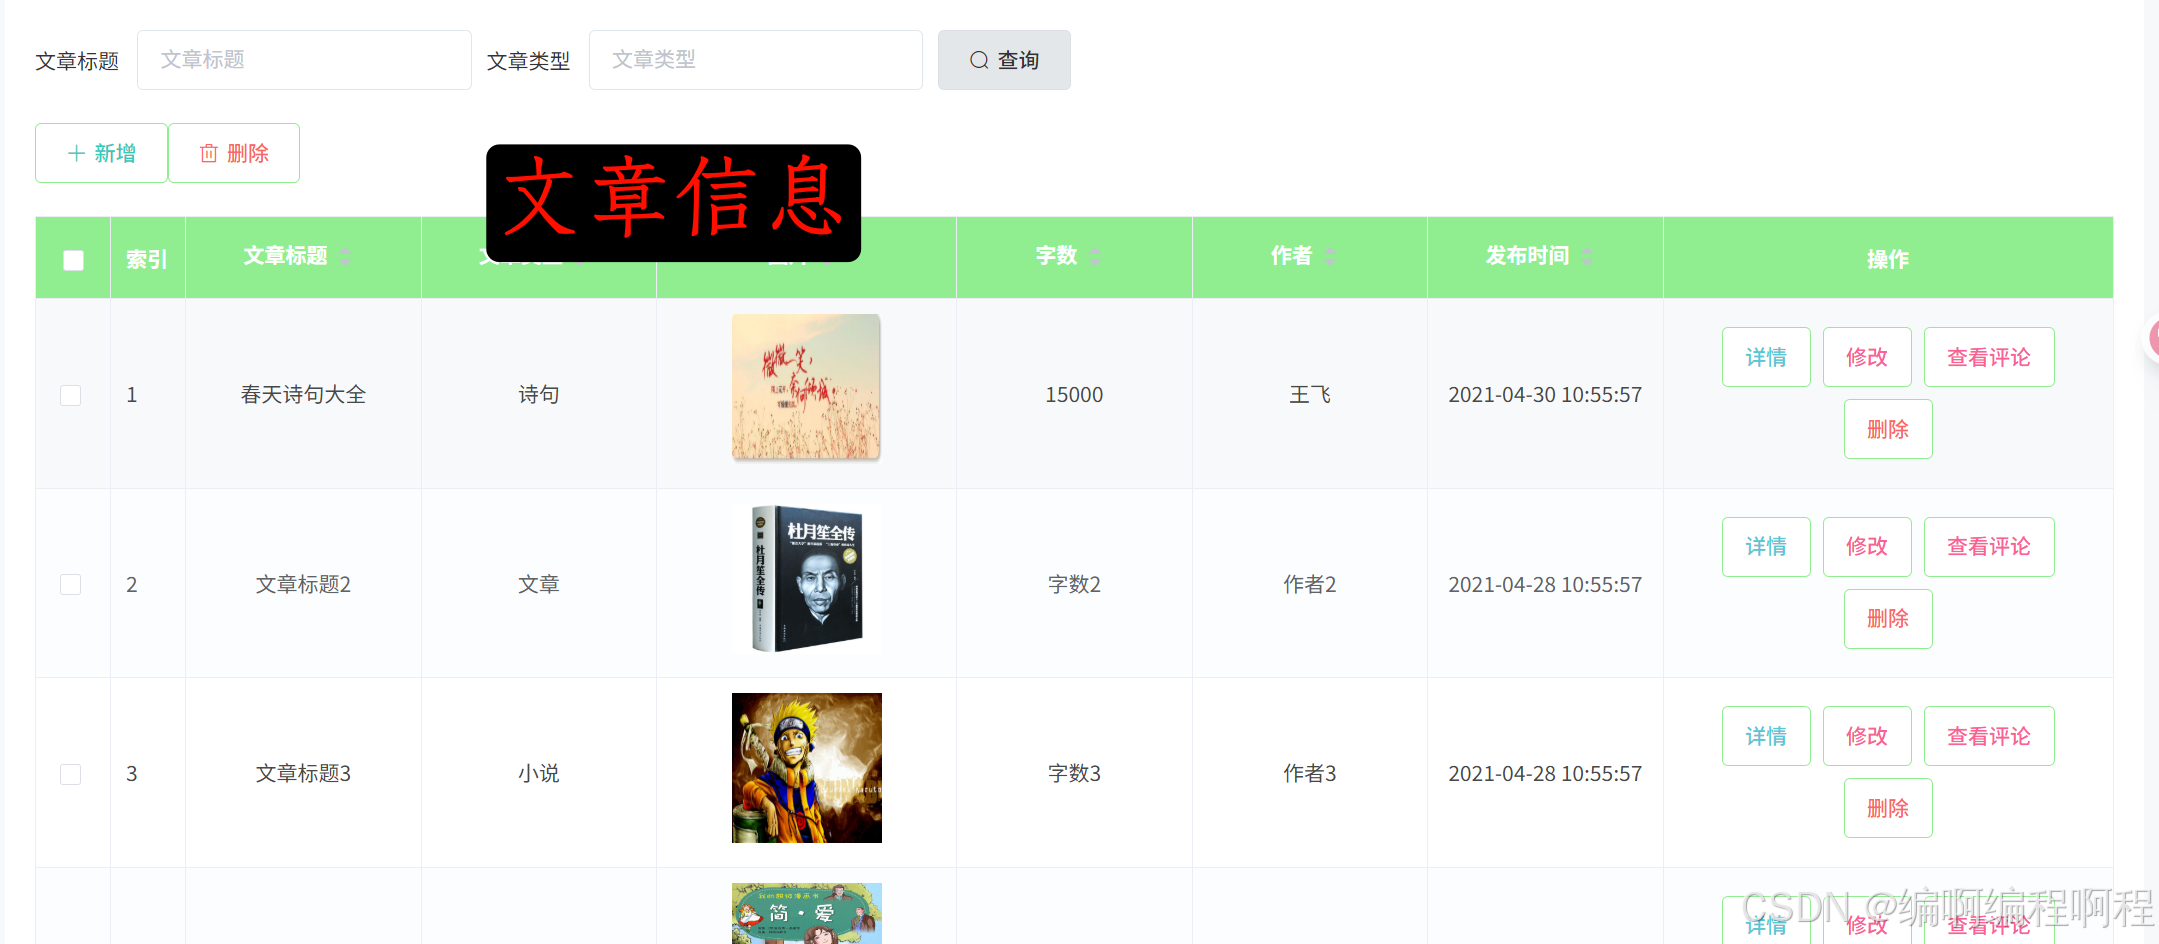The width and height of the screenshot is (2159, 944).
Task: Sort by the 字数 column sort arrows
Action: [1095, 257]
